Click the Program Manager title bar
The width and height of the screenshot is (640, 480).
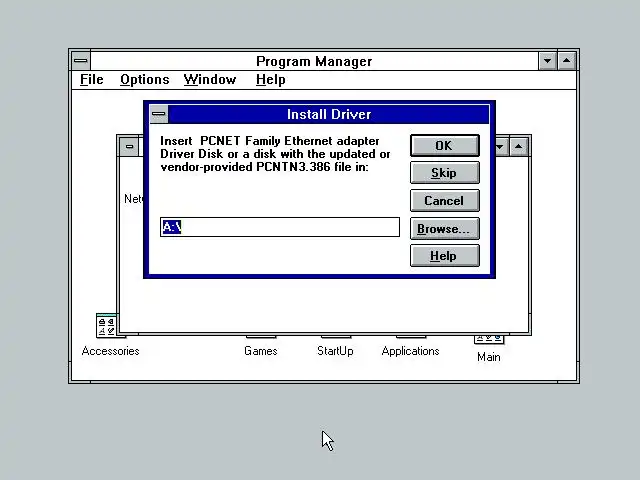[314, 61]
